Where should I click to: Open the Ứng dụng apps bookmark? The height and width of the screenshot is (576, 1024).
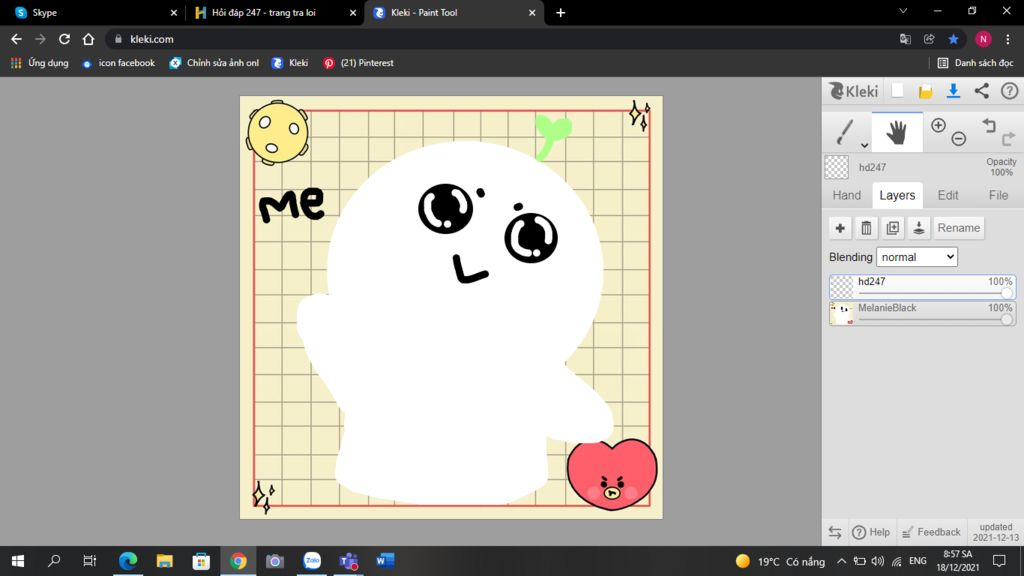point(40,63)
